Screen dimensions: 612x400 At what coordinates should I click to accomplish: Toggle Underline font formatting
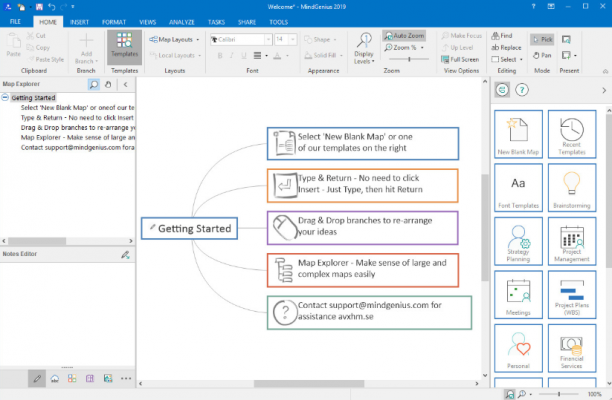click(244, 56)
